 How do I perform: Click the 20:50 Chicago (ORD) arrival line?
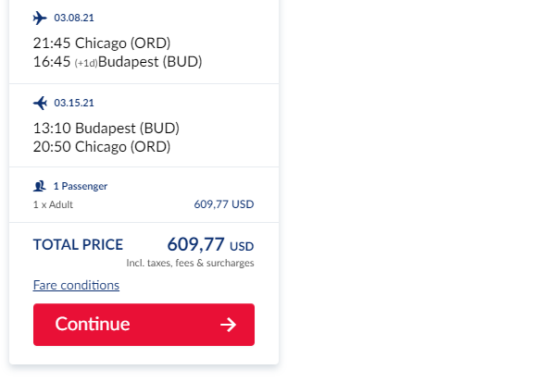[x=102, y=147]
